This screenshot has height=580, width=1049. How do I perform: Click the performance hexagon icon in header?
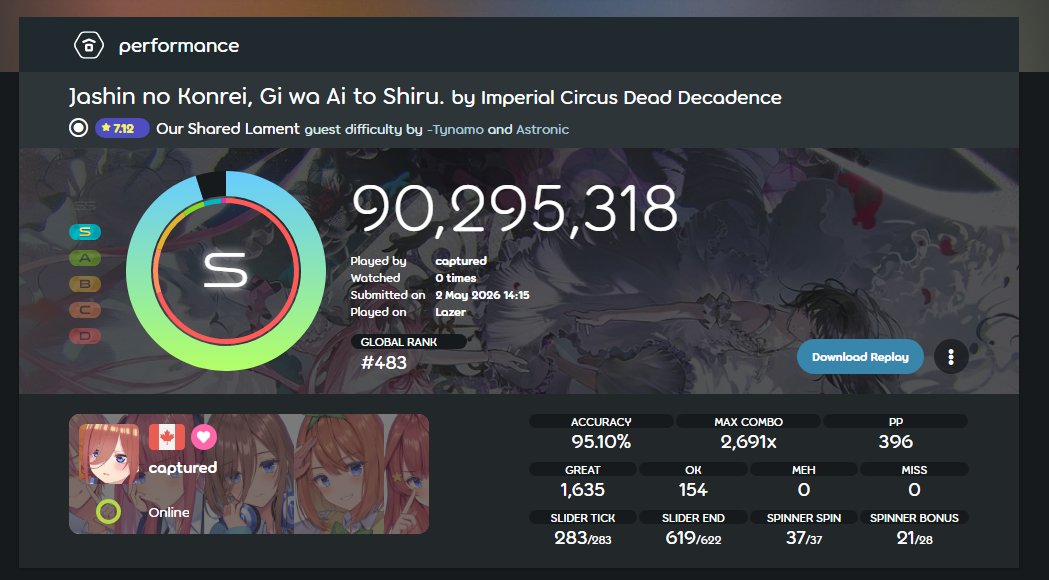pyautogui.click(x=88, y=45)
